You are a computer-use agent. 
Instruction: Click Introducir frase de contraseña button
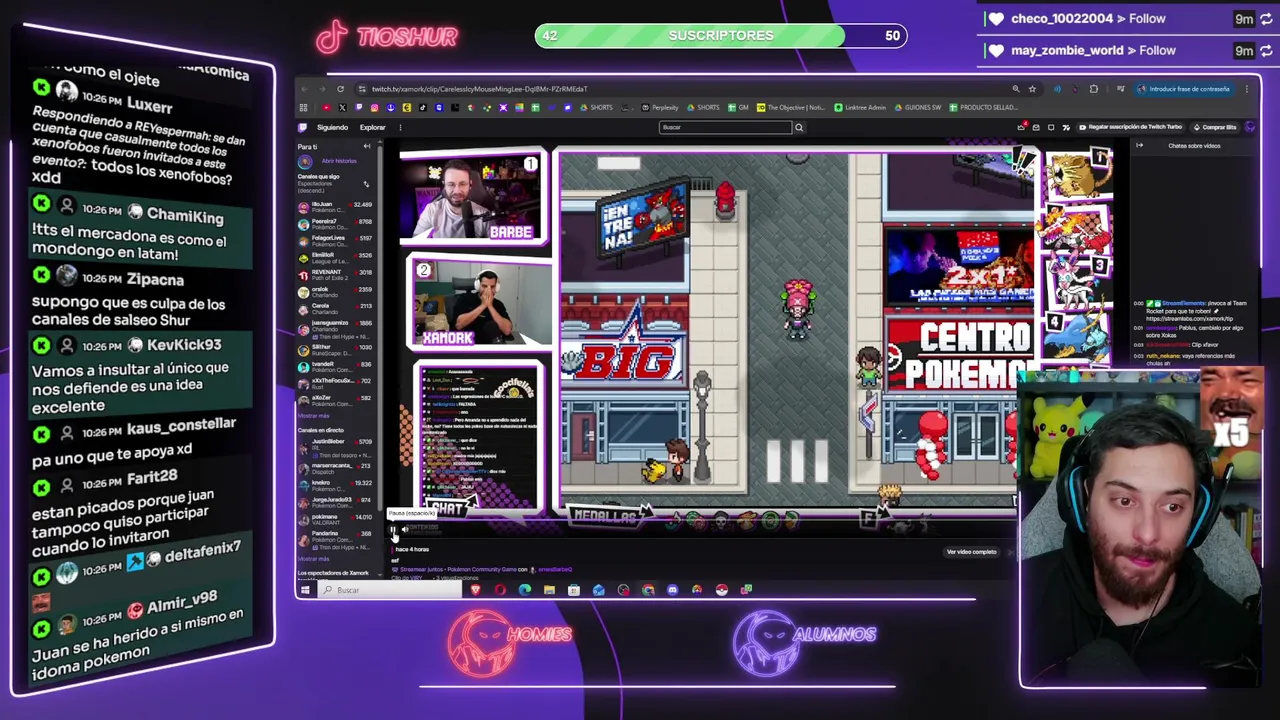[x=1184, y=89]
